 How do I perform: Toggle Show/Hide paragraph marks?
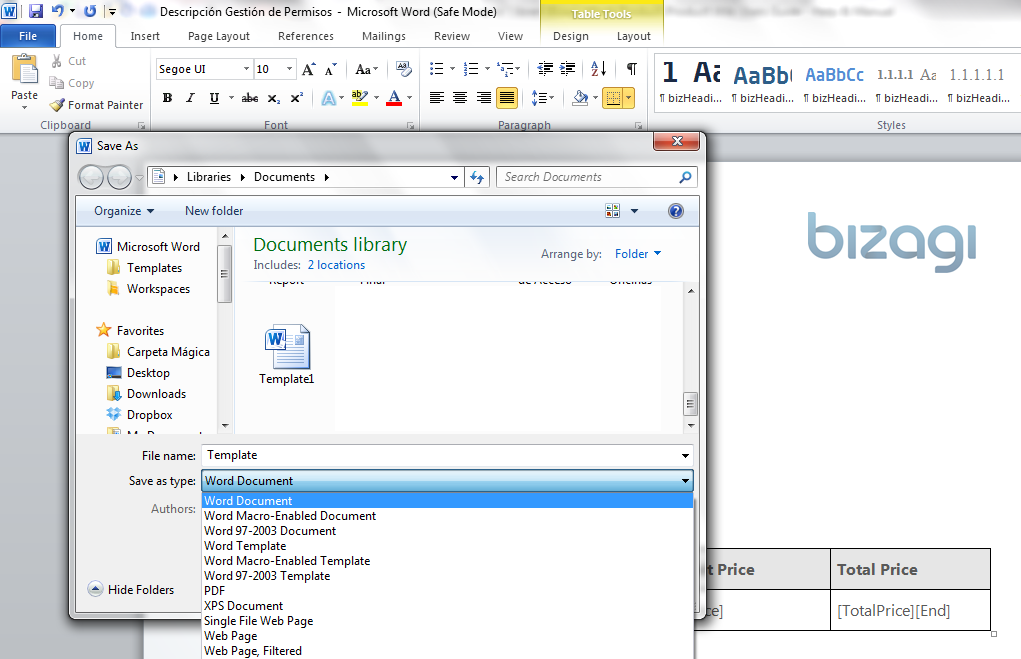[x=632, y=69]
